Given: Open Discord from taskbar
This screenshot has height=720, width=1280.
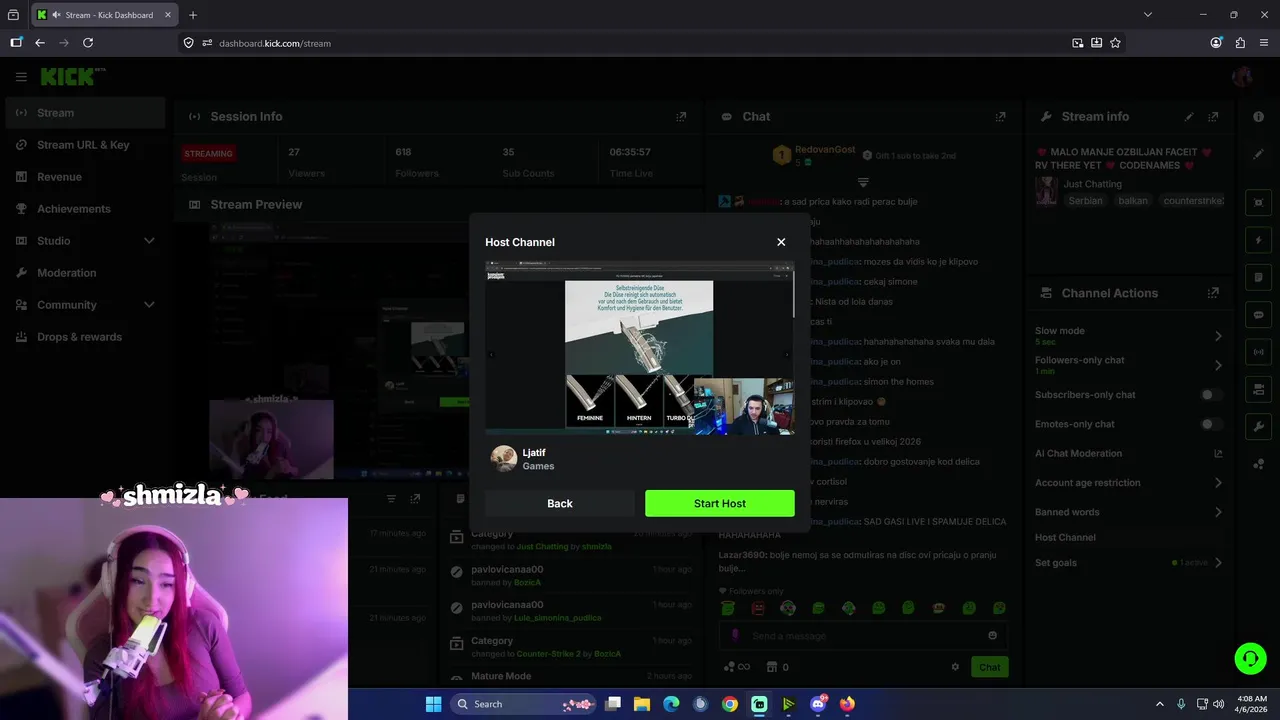Looking at the screenshot, I should tap(818, 704).
